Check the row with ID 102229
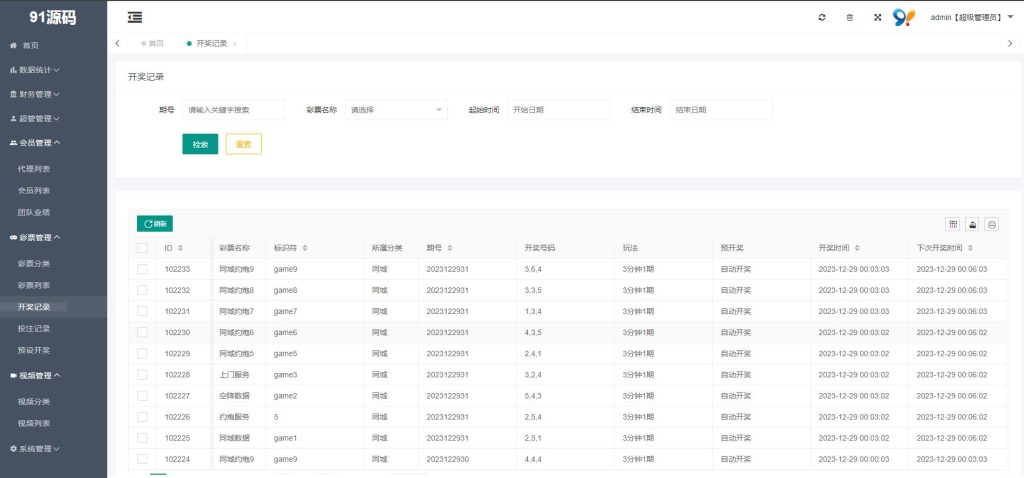Screen dimensions: 1024x478 pyautogui.click(x=142, y=353)
